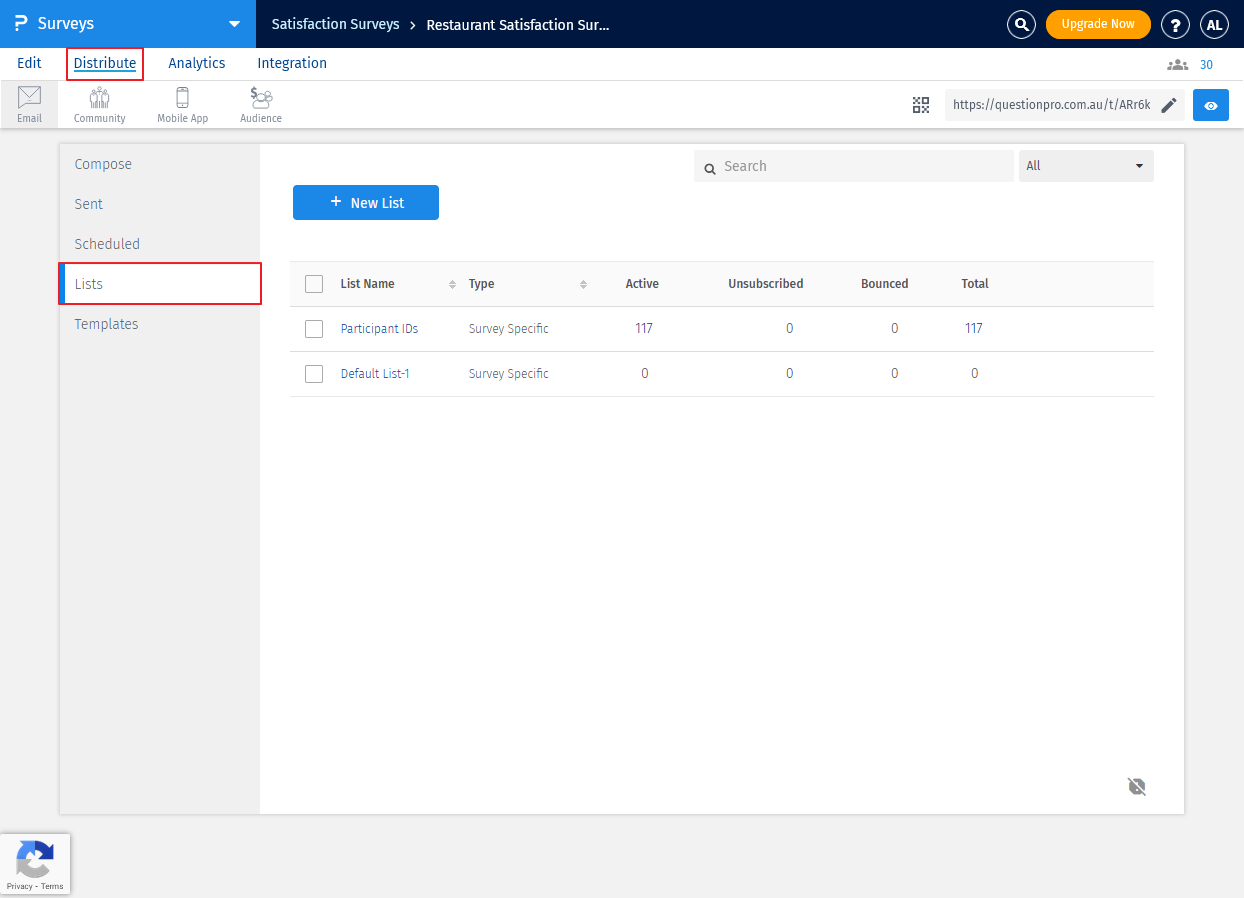Edit survey URL with pencil icon
1244x898 pixels.
[x=1169, y=105]
